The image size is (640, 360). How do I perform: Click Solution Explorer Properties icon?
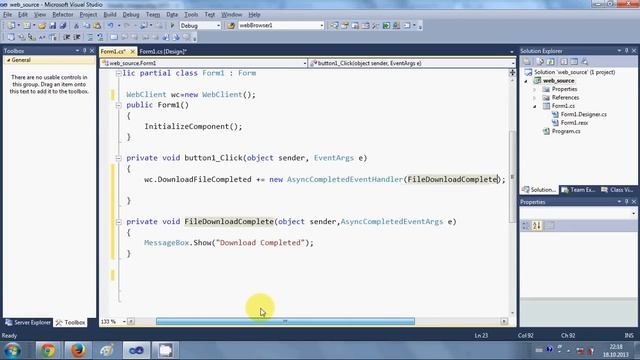point(527,62)
